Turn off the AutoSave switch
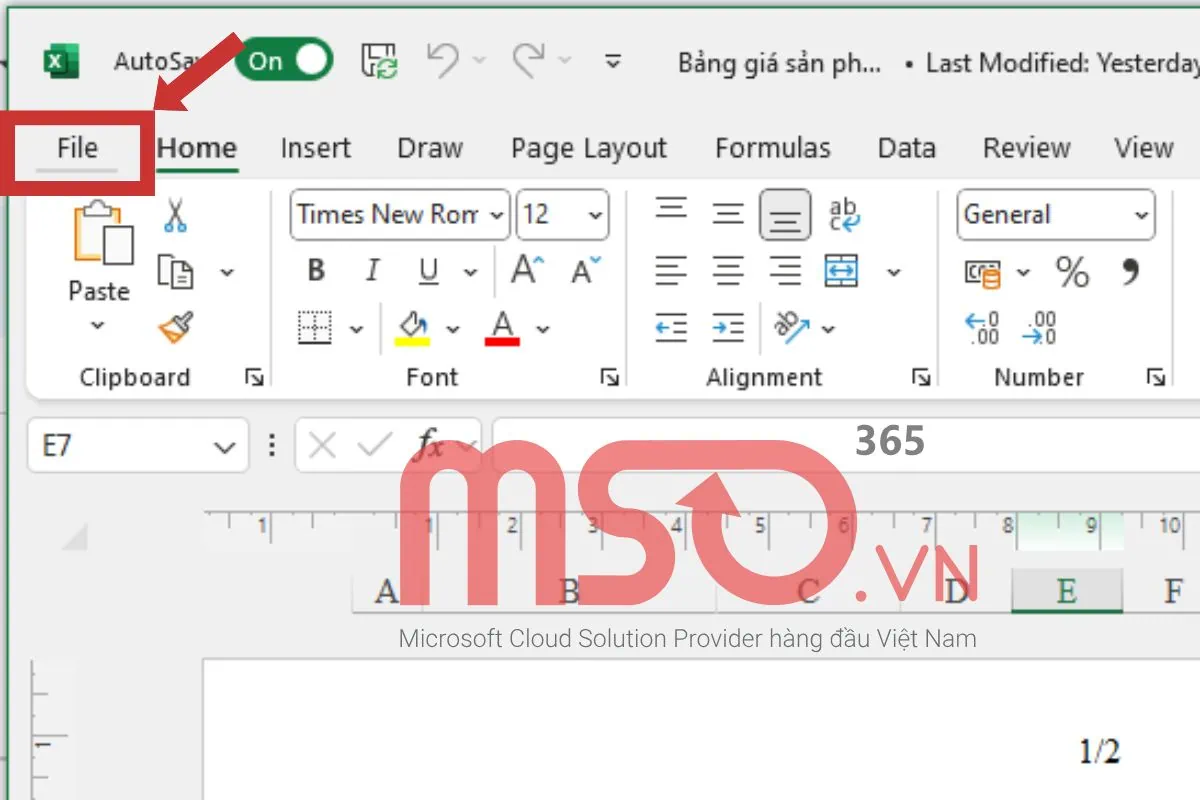The width and height of the screenshot is (1200, 800). tap(283, 62)
